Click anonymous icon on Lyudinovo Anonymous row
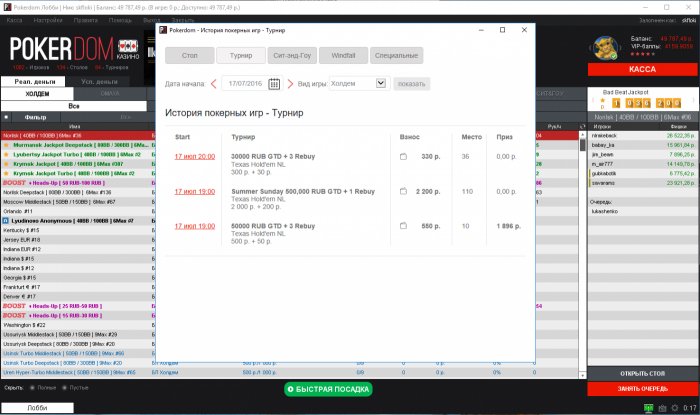Image resolution: width=700 pixels, height=415 pixels. click(6, 221)
